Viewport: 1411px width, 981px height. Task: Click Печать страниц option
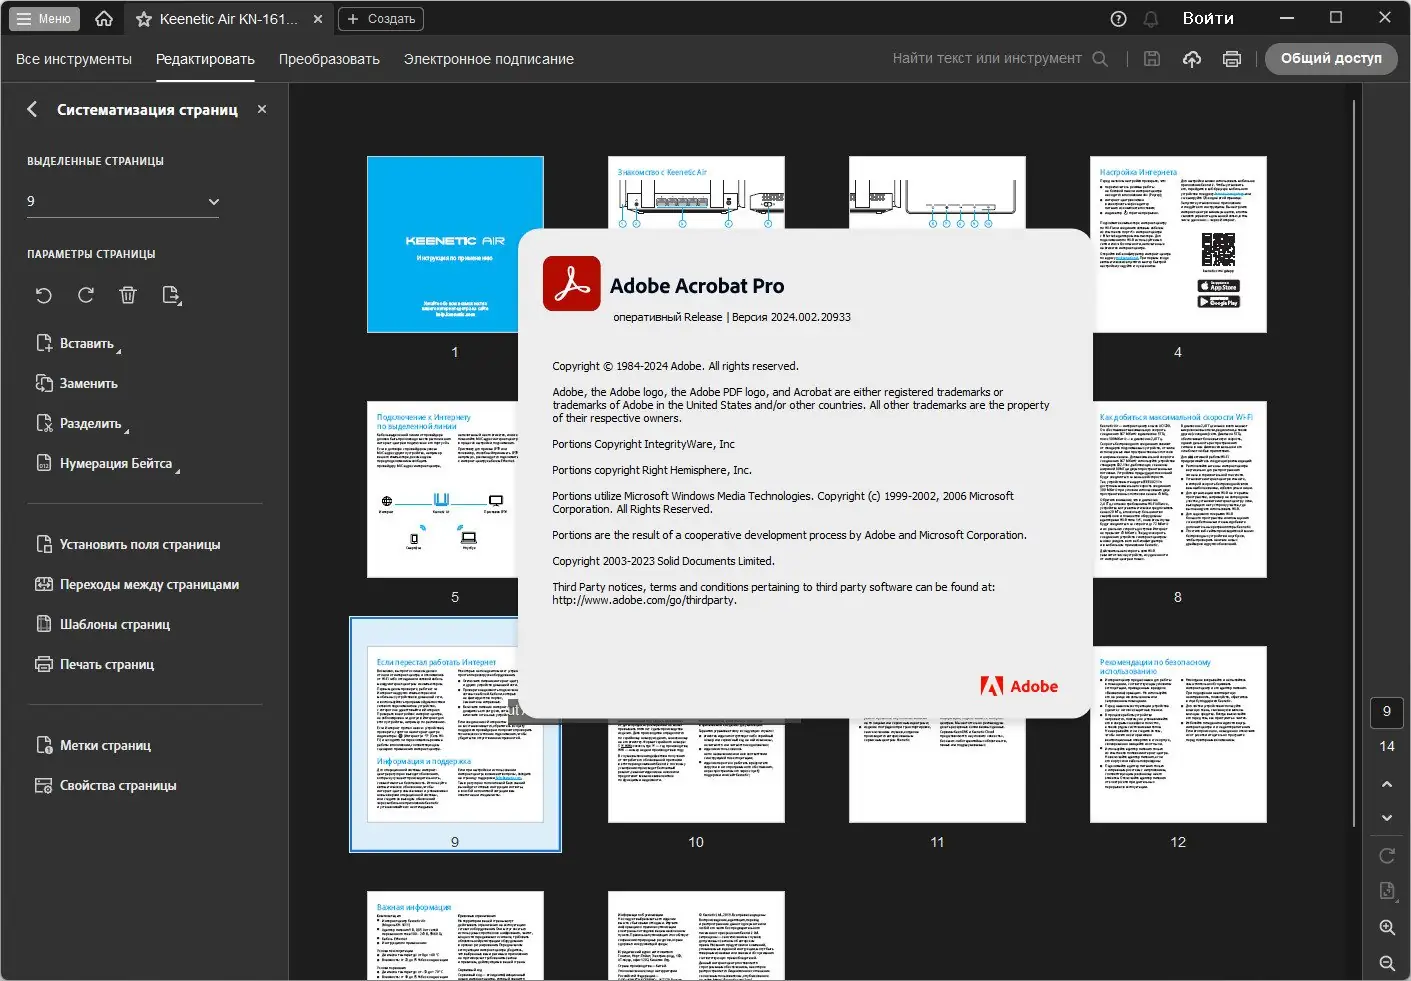pyautogui.click(x=95, y=664)
